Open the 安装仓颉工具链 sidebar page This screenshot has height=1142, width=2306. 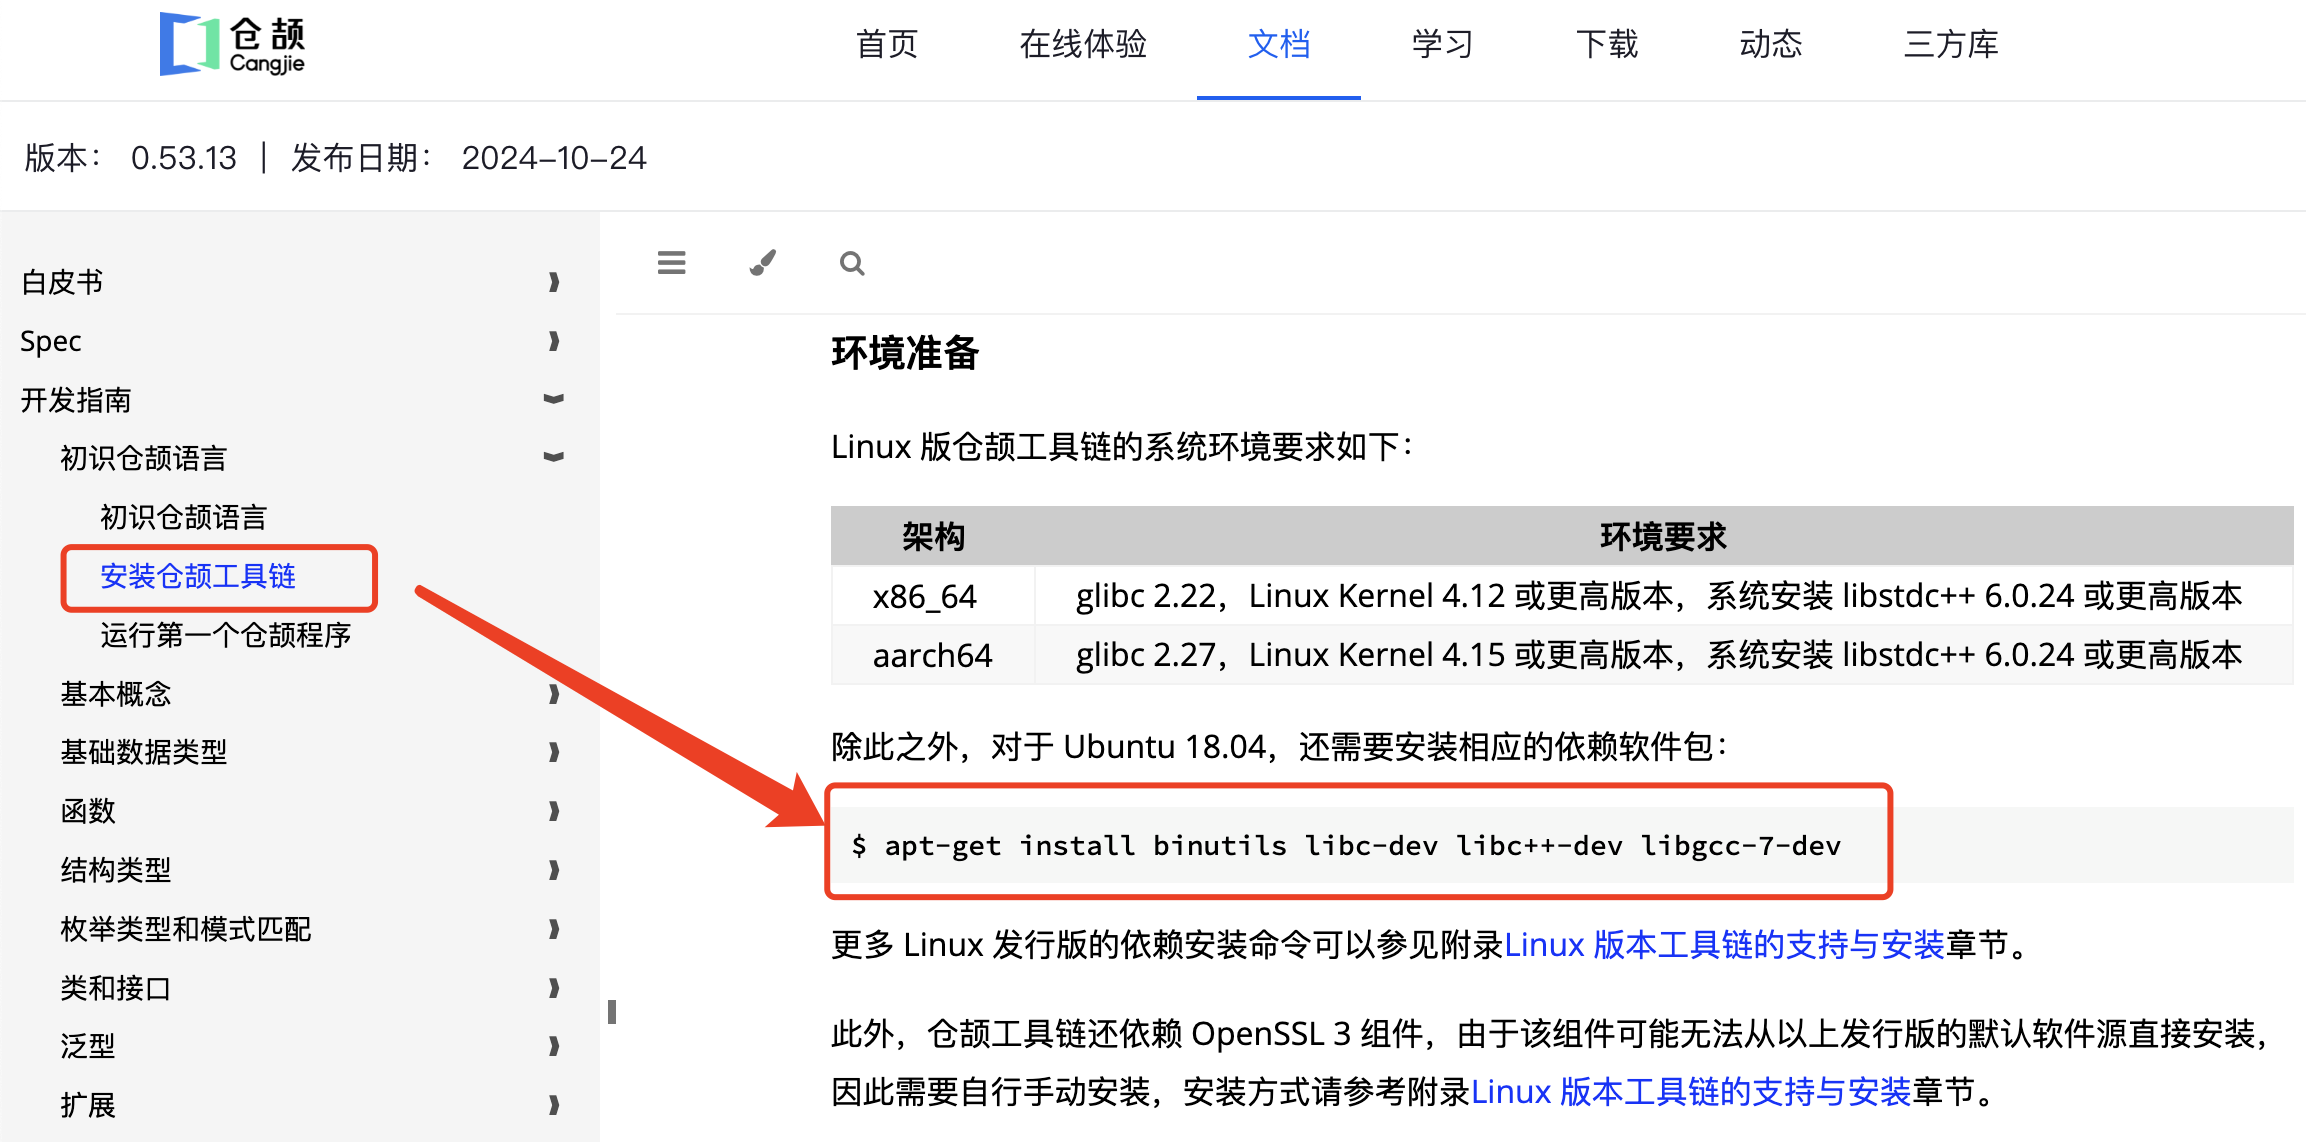[198, 576]
